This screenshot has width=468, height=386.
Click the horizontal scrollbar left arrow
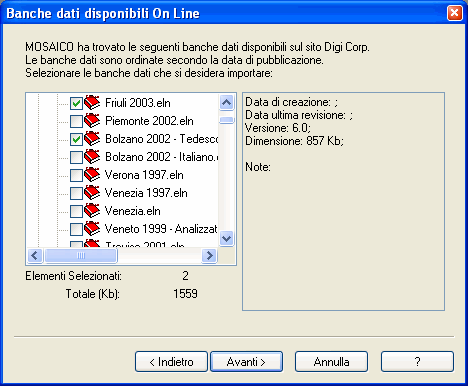pos(35,256)
